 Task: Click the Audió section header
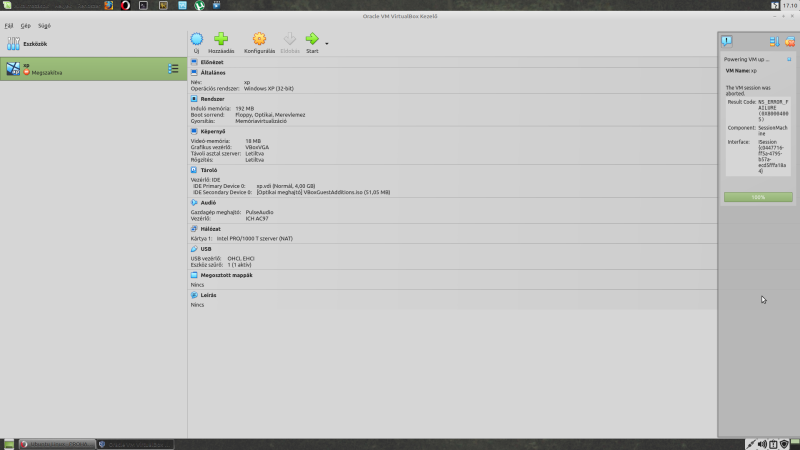point(208,203)
